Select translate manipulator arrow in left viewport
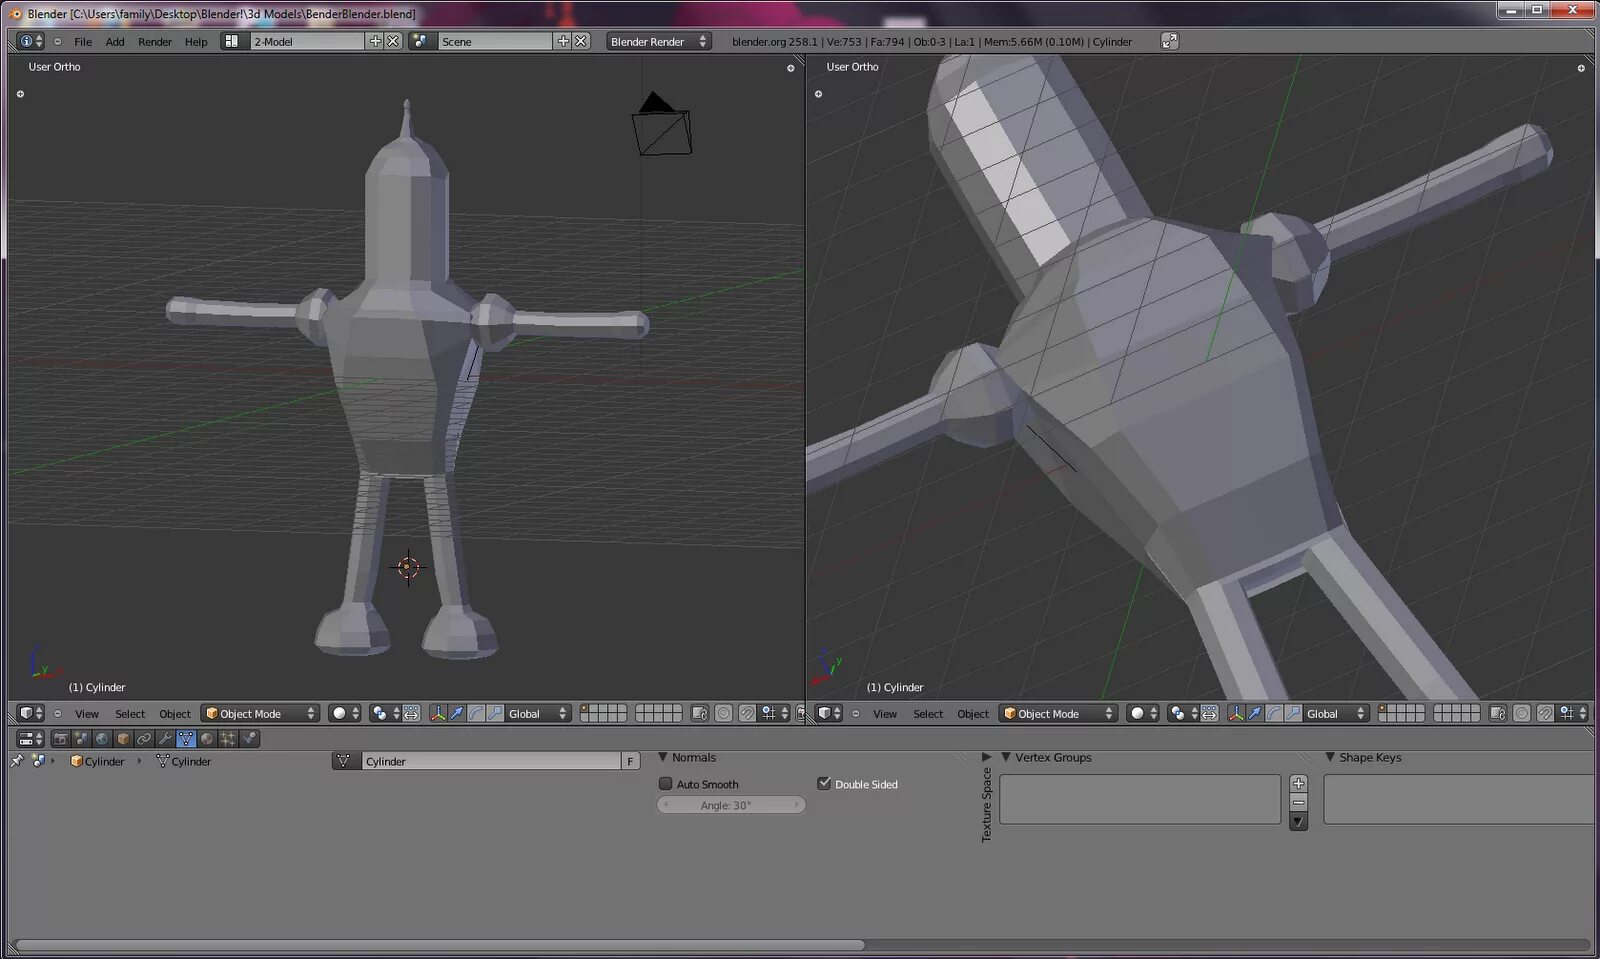Viewport: 1600px width, 959px height. click(x=457, y=713)
